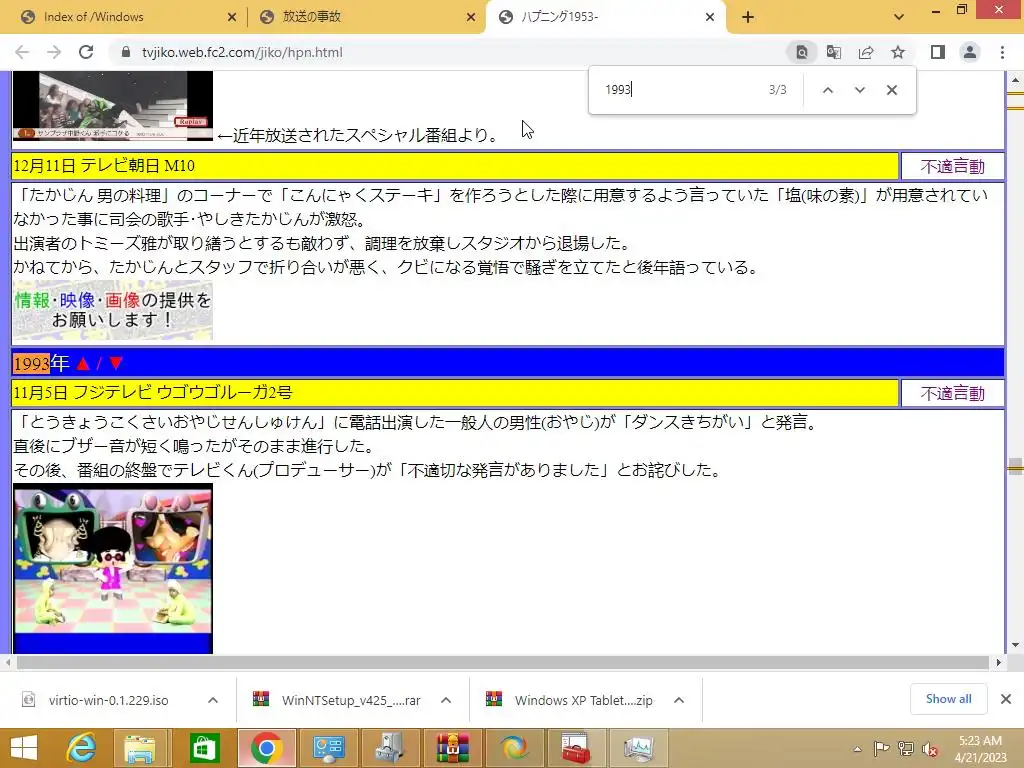The height and width of the screenshot is (768, 1024).
Task: Open the Windows Start menu
Action: pyautogui.click(x=24, y=748)
